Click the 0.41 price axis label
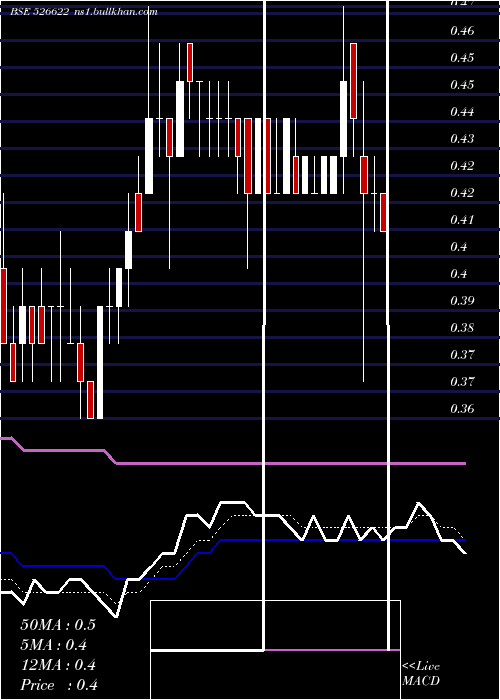This screenshot has height=700, width=500. [462, 220]
